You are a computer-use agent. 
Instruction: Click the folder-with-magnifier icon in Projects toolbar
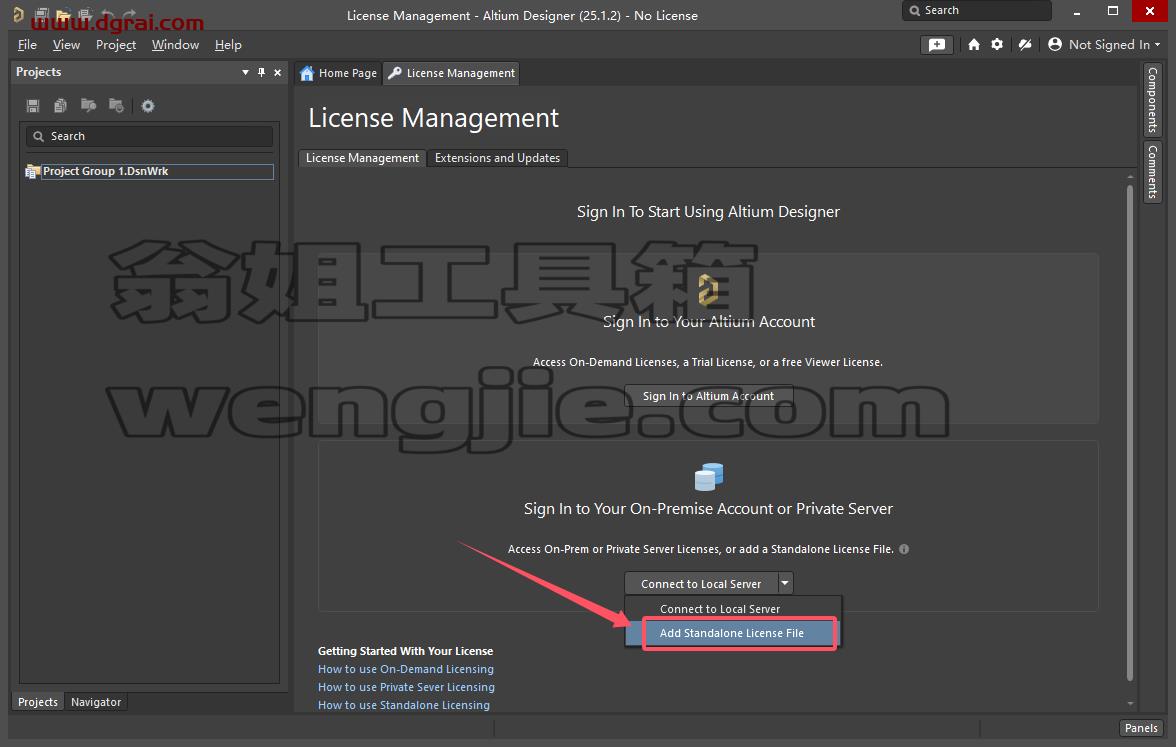(x=88, y=106)
